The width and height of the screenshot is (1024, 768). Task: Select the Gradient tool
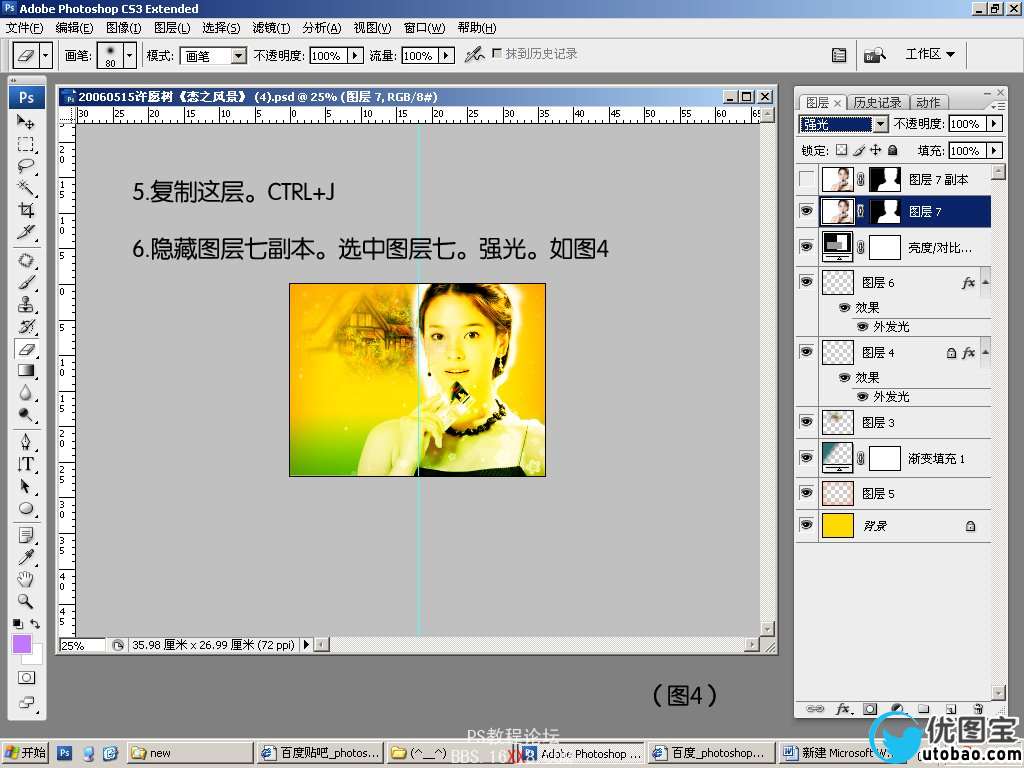(x=25, y=371)
